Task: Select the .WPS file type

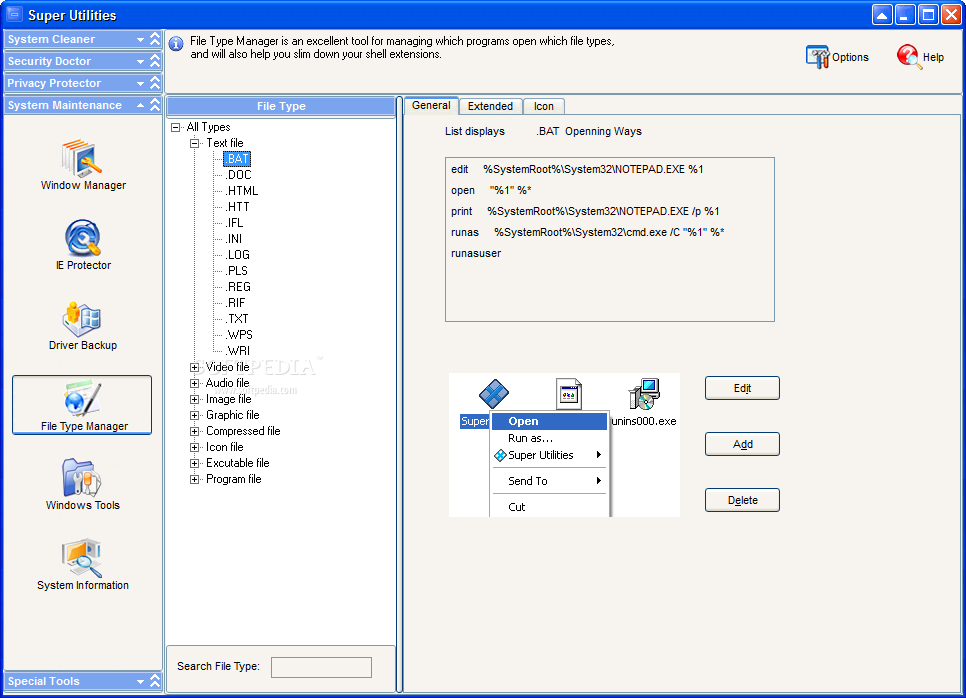Action: click(x=239, y=335)
